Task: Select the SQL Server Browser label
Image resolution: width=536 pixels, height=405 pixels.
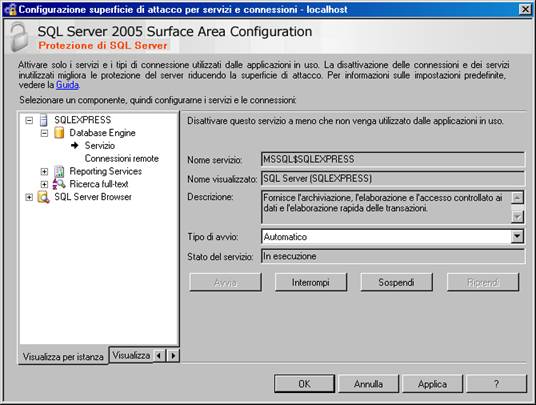Action: click(x=93, y=197)
